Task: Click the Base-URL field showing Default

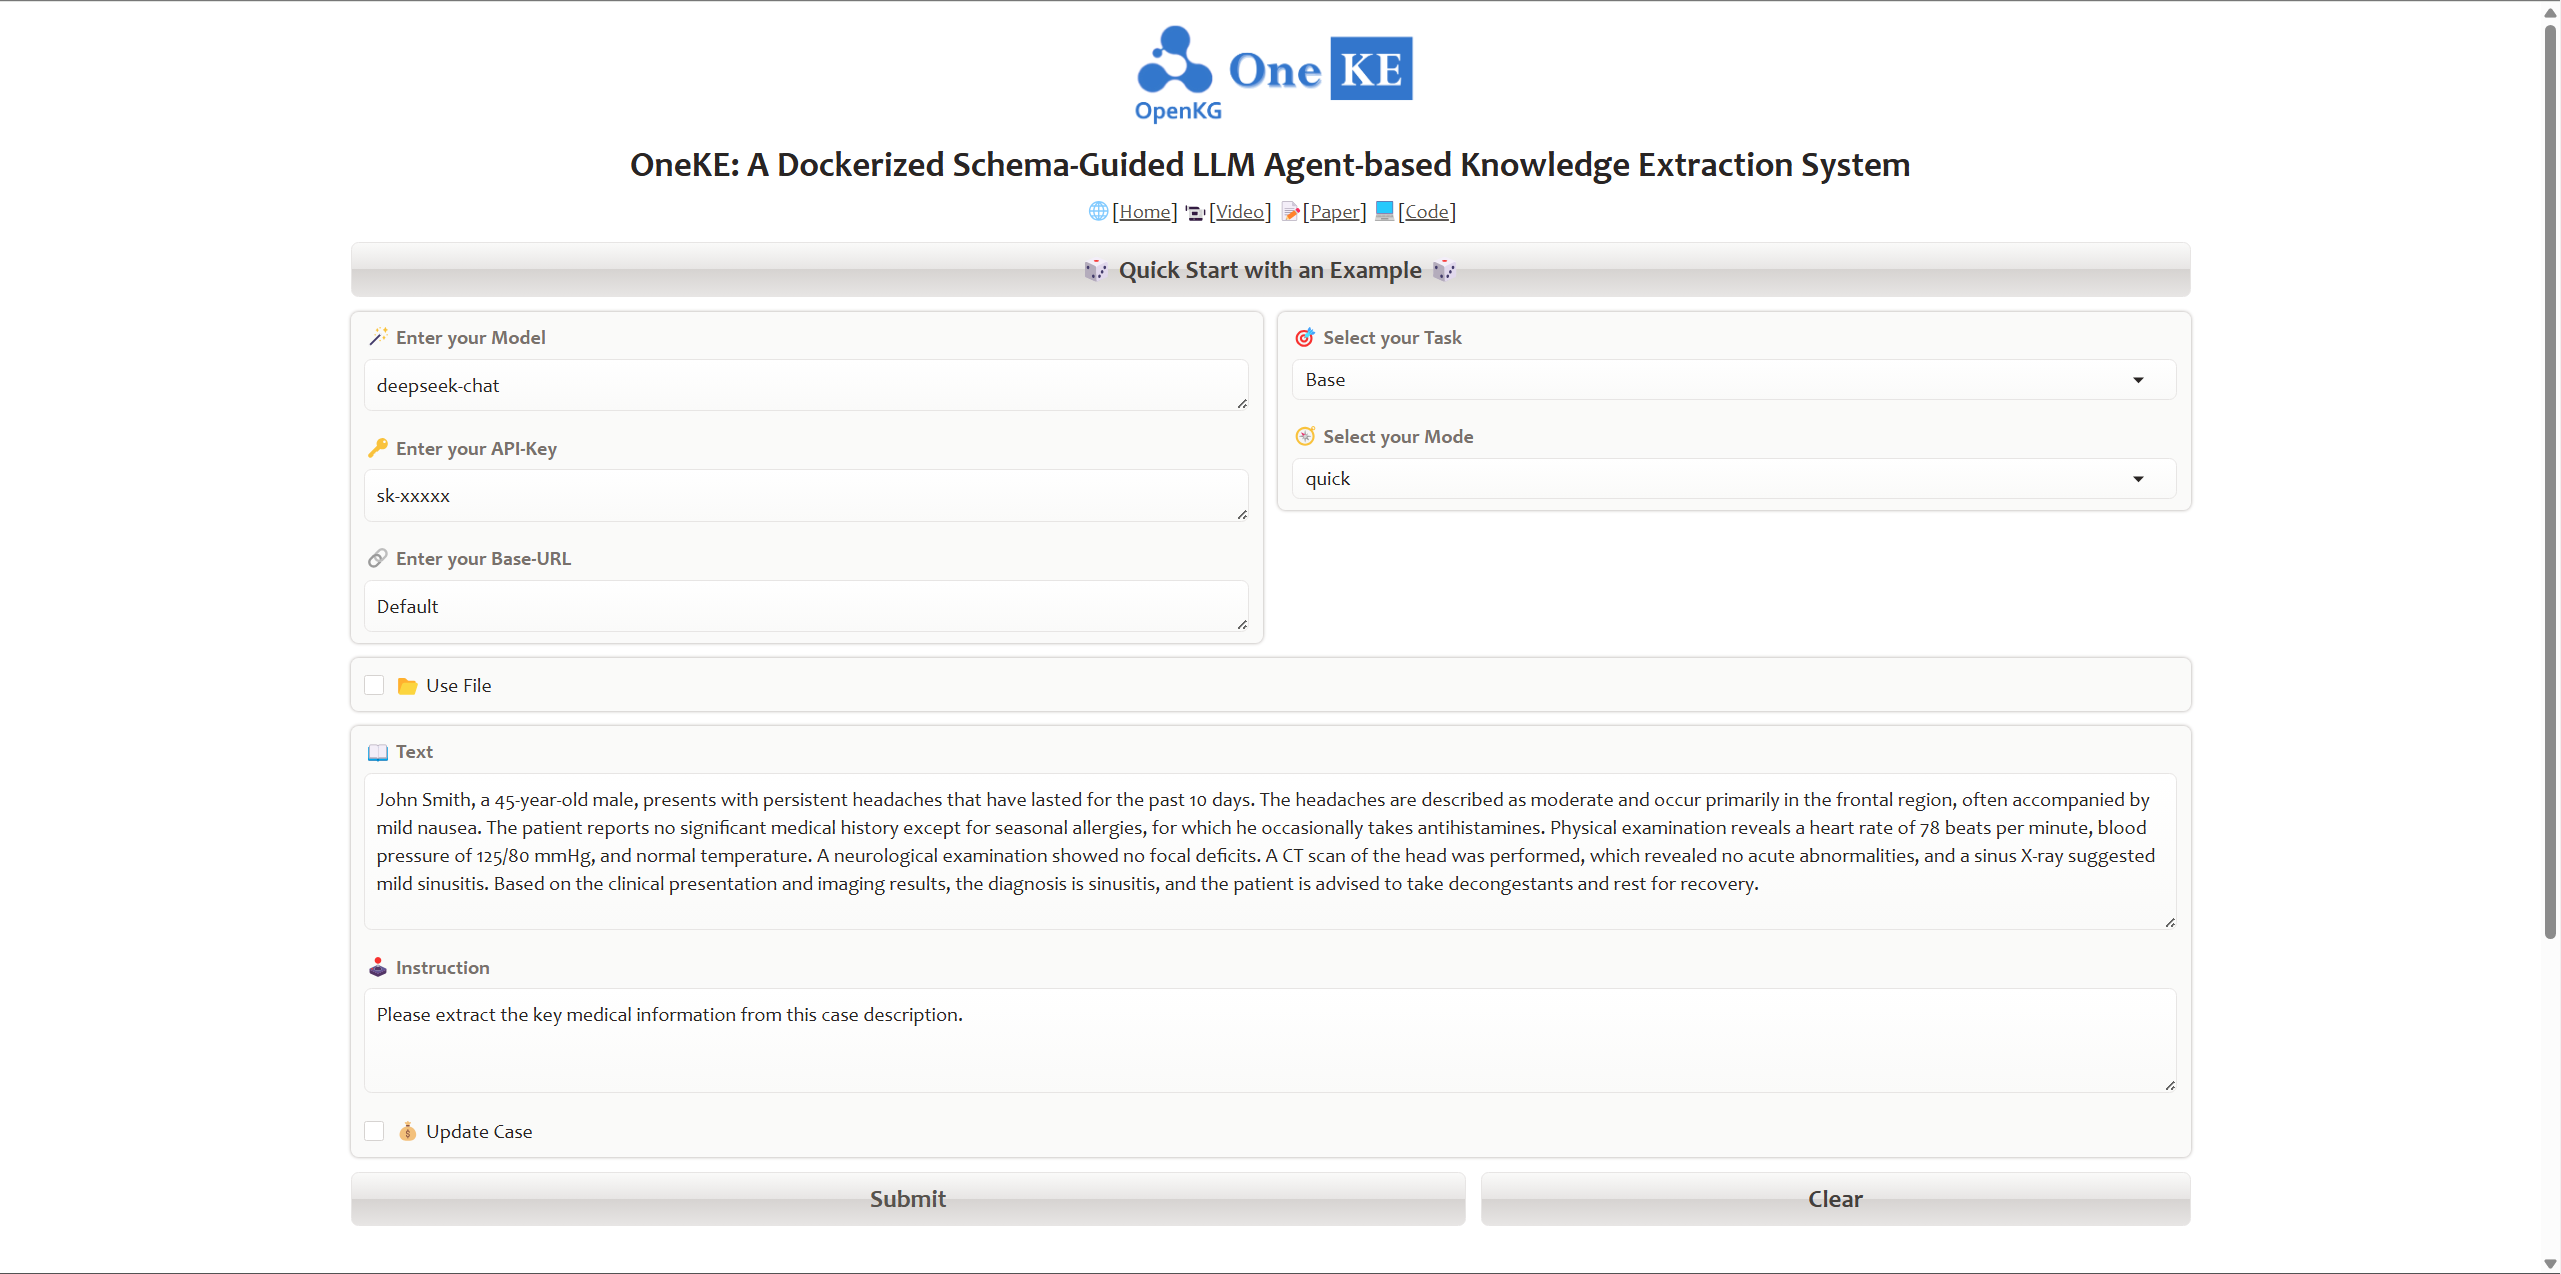Action: coord(806,607)
